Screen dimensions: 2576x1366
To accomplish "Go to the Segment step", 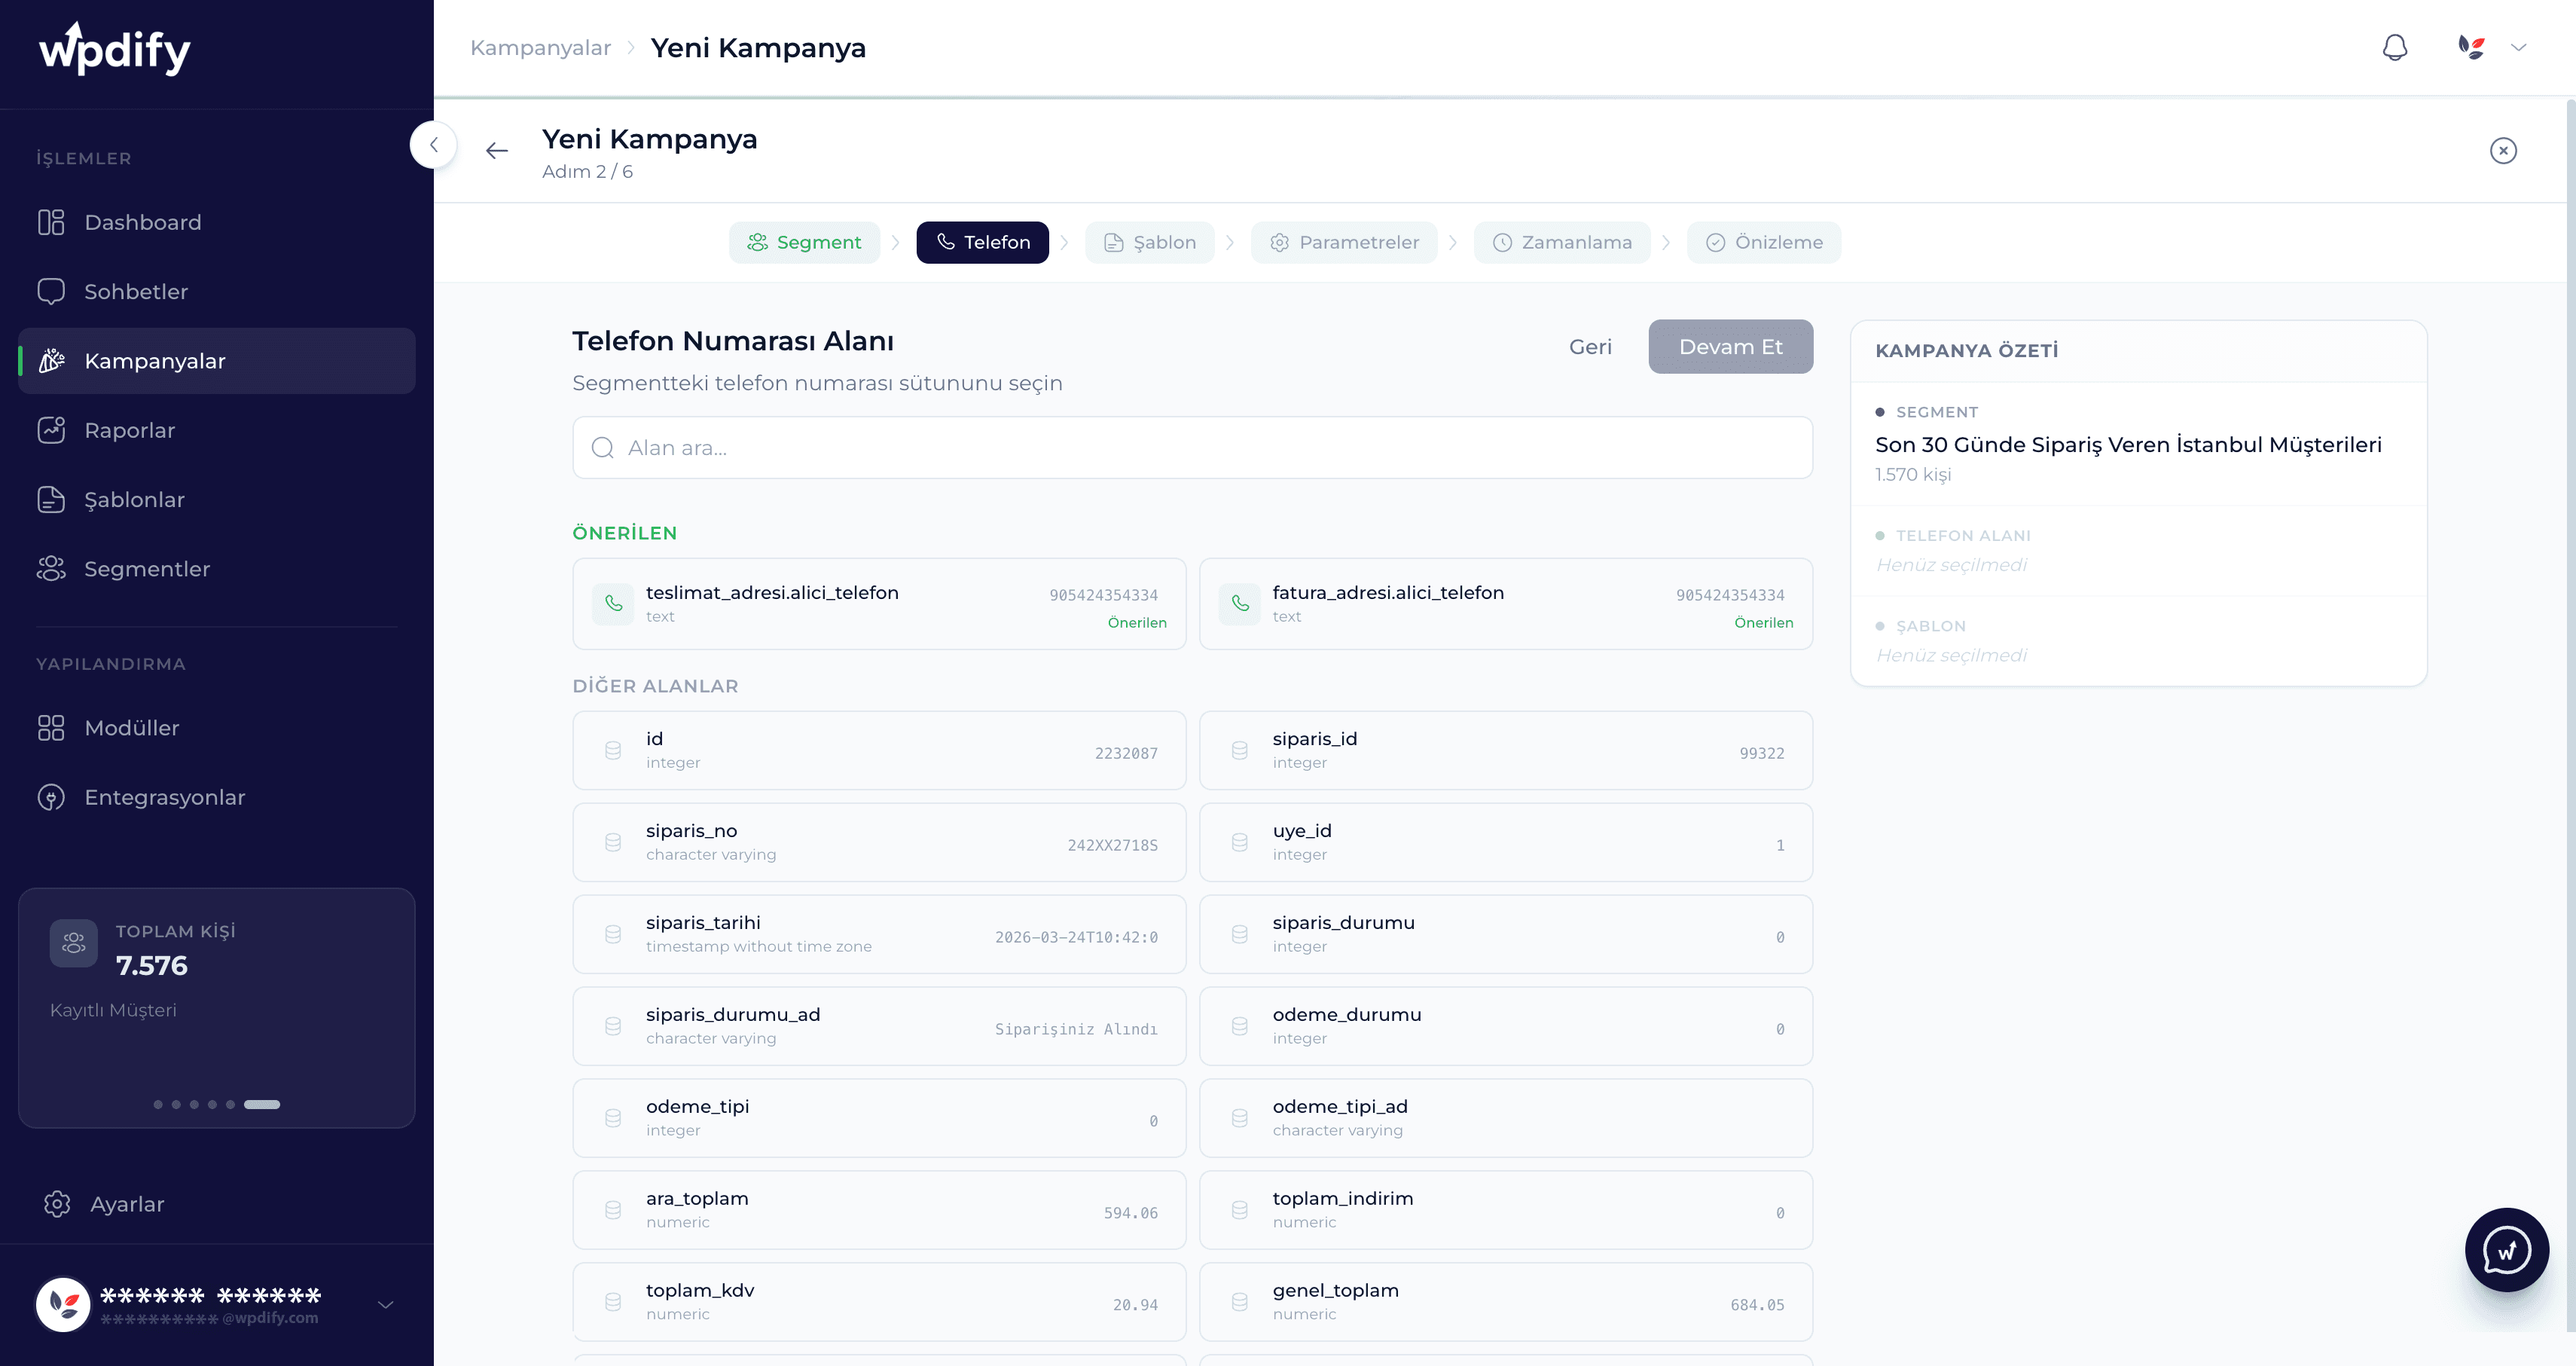I will (804, 242).
